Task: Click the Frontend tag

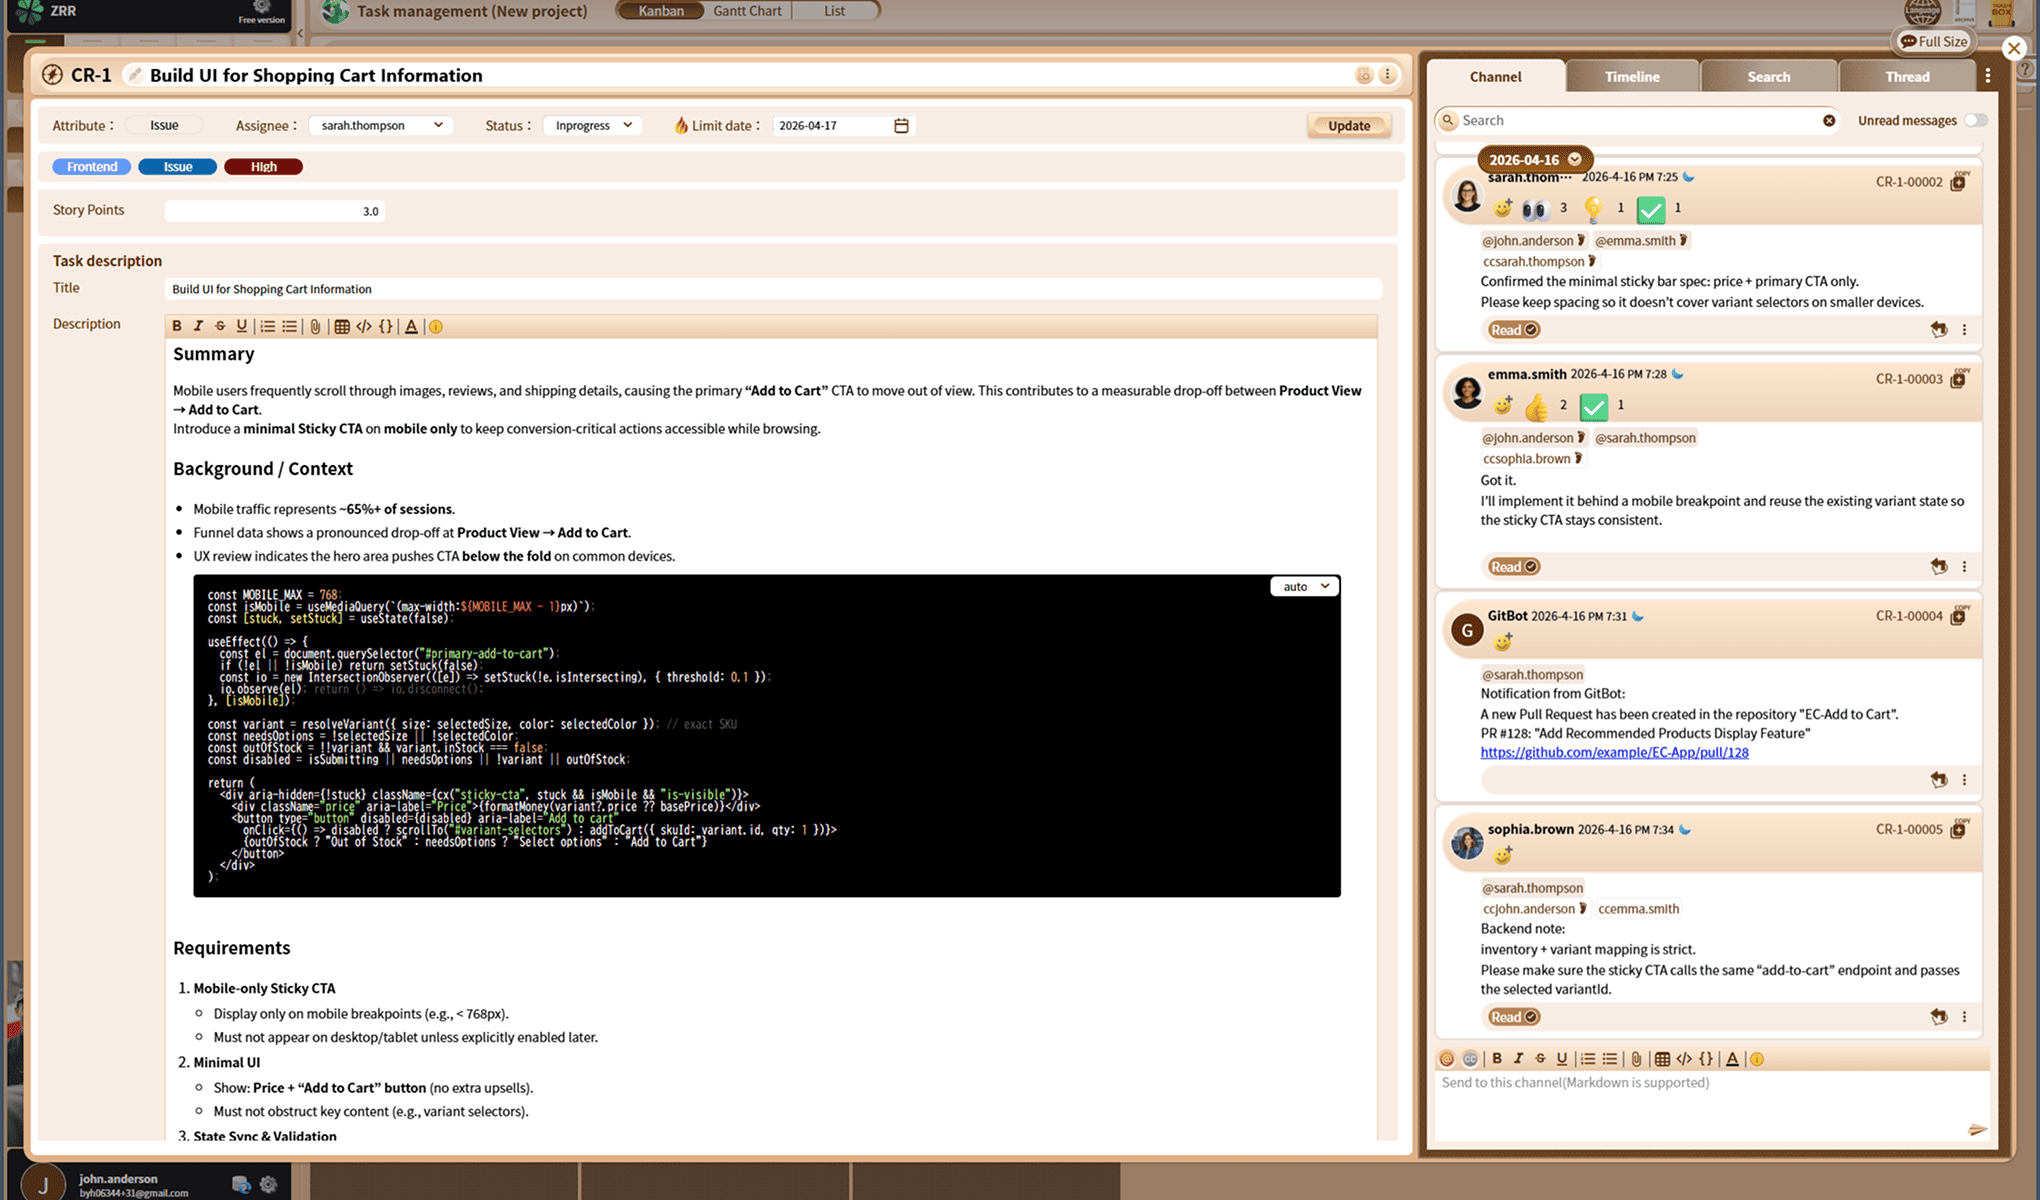Action: (92, 166)
